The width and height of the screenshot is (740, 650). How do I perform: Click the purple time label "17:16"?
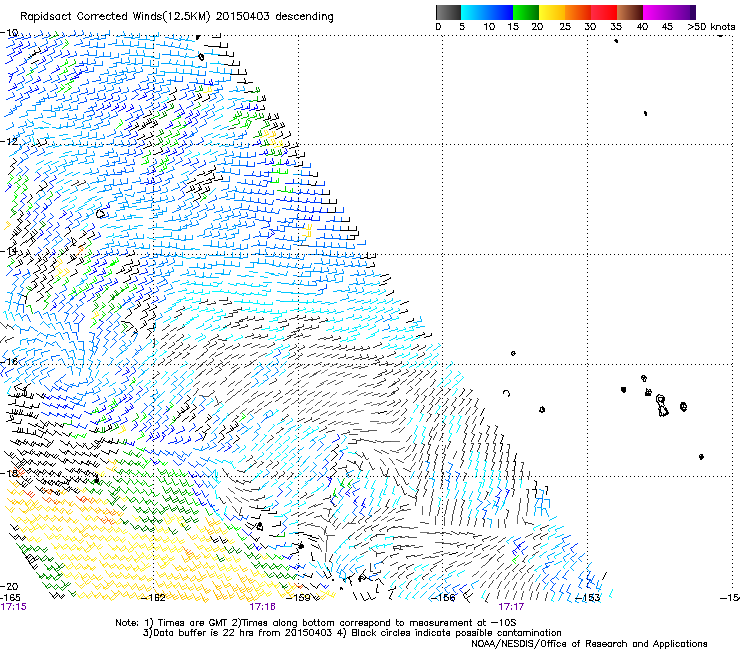point(262,607)
